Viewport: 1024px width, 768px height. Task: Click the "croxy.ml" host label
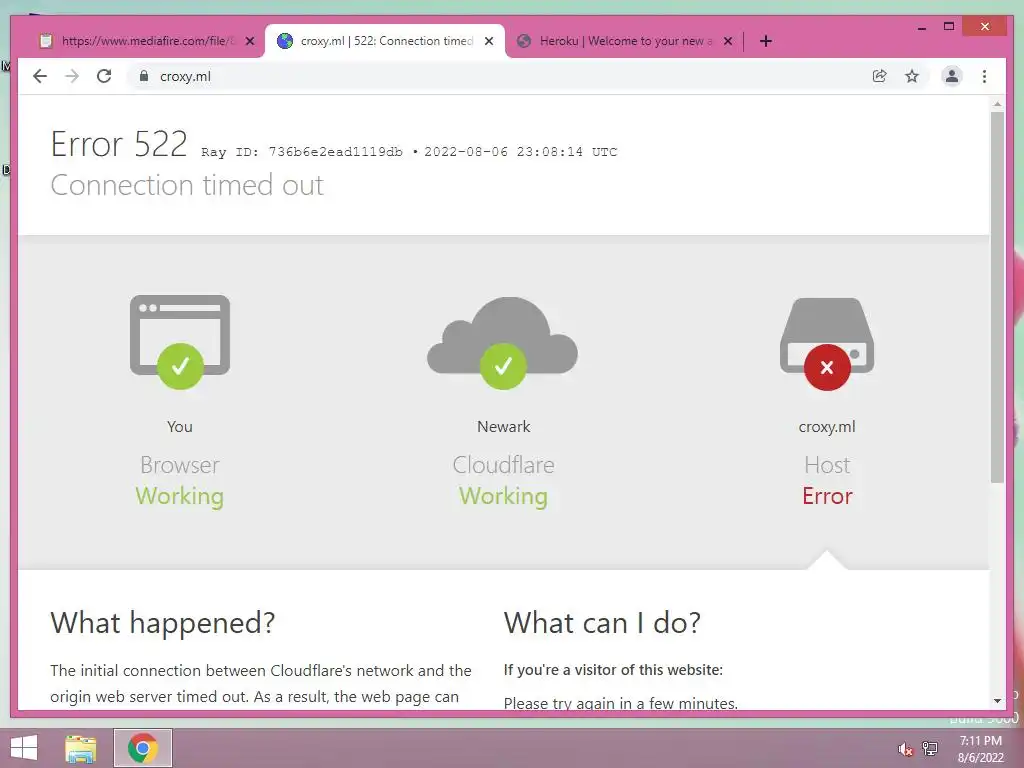827,426
